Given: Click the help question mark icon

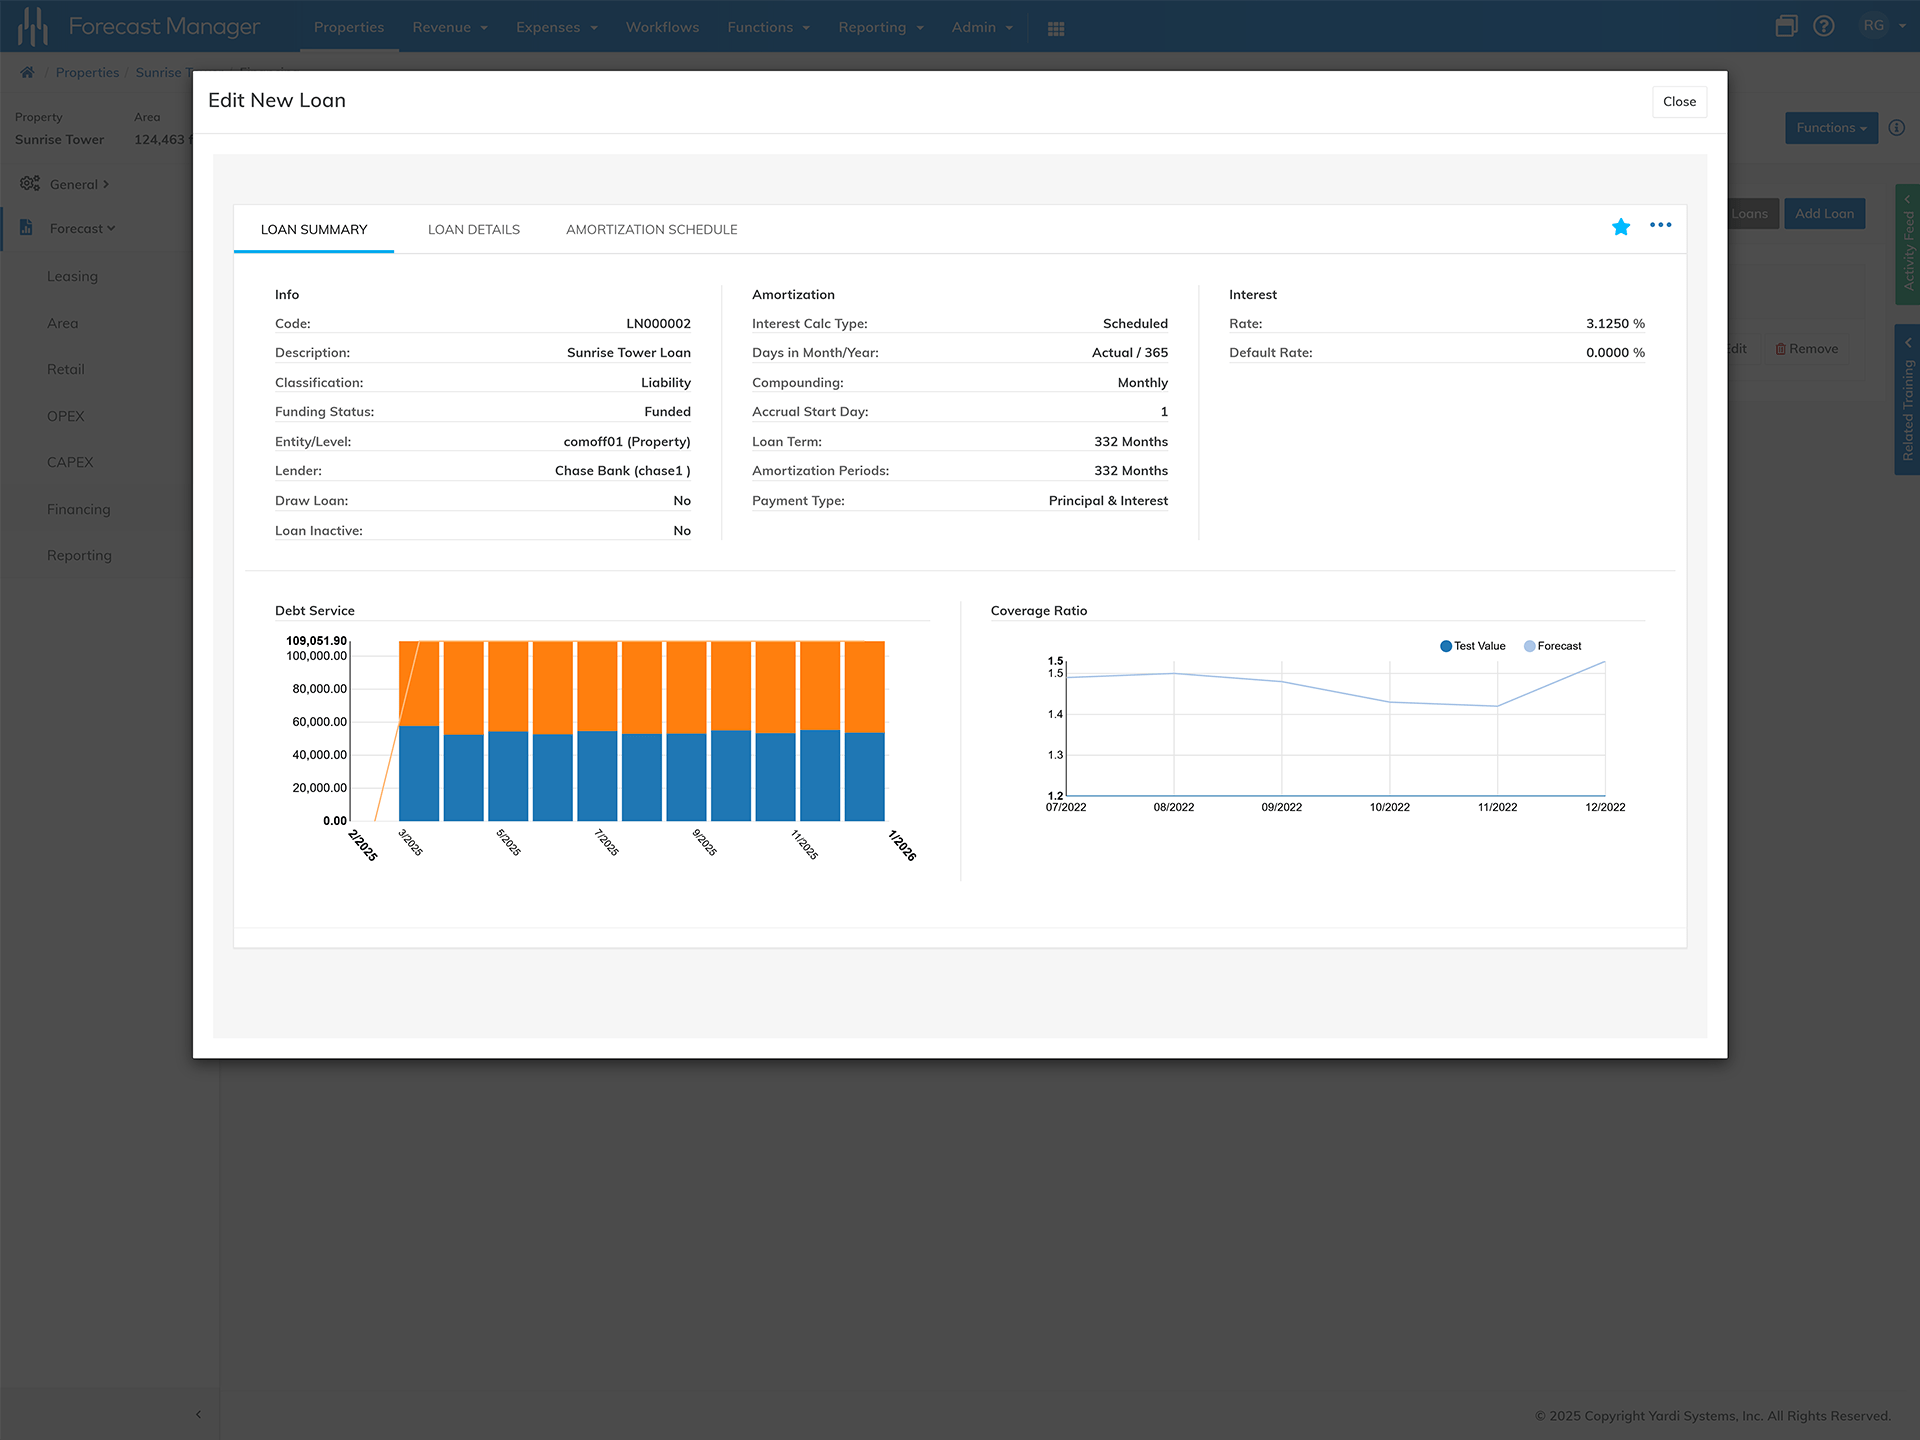Looking at the screenshot, I should [x=1824, y=26].
